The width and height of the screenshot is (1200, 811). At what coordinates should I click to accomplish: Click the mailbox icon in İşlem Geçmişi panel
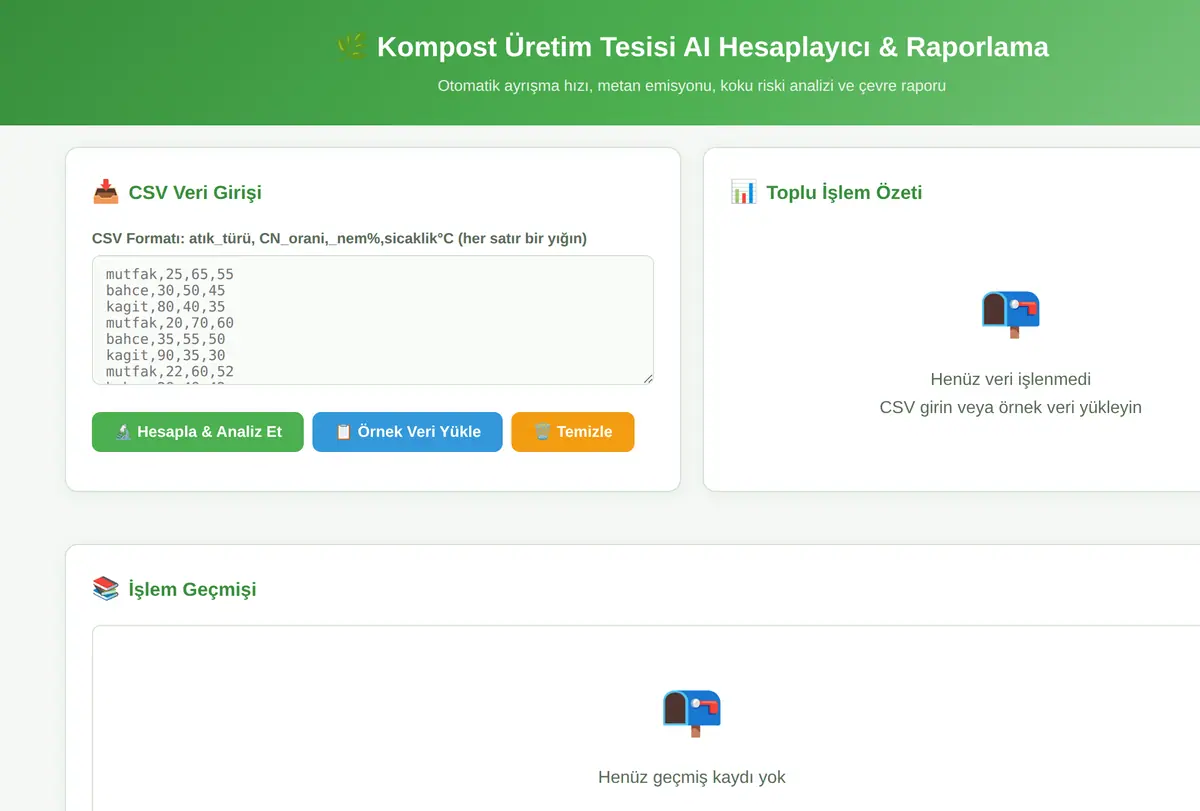[691, 712]
